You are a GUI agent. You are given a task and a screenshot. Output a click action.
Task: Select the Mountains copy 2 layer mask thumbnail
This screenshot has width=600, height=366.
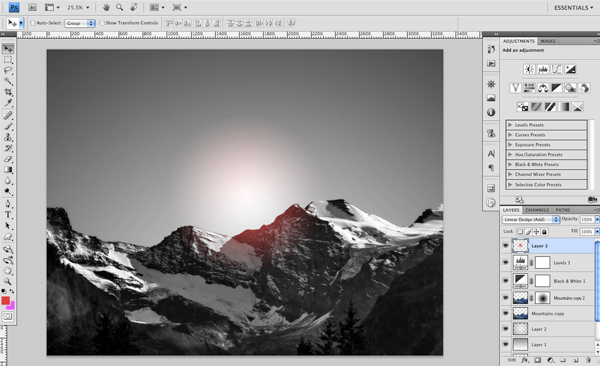[542, 298]
